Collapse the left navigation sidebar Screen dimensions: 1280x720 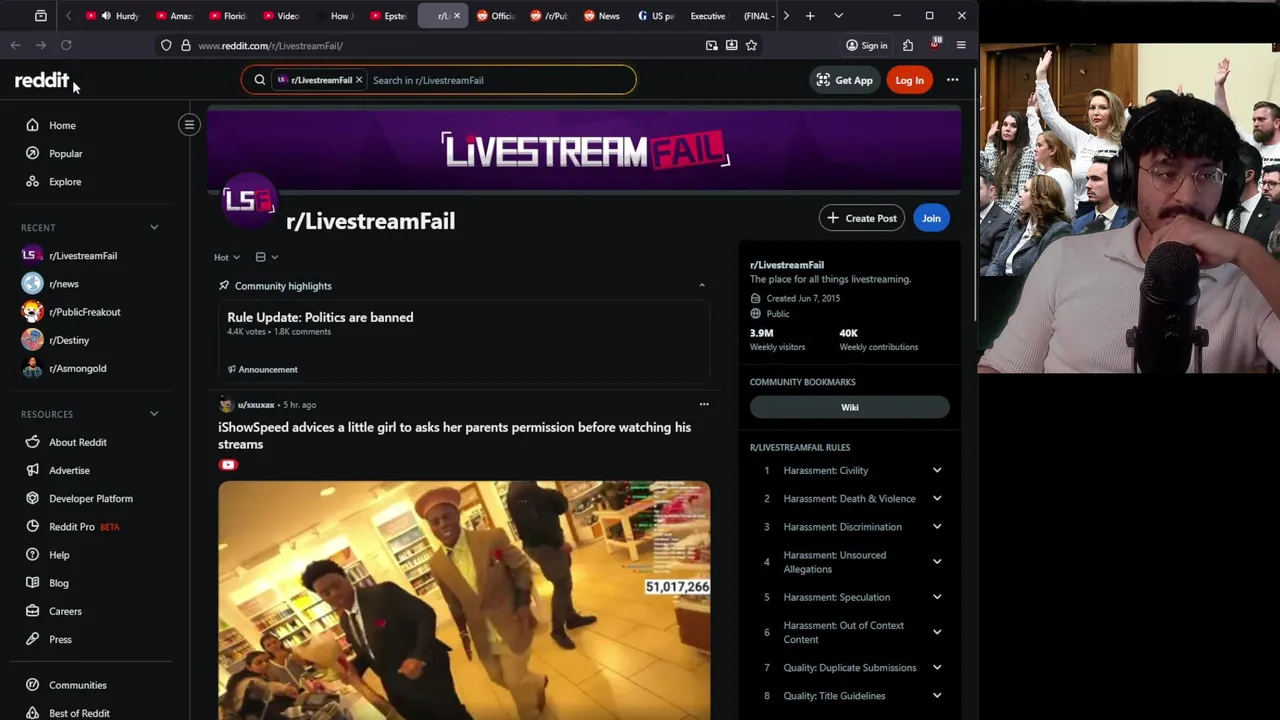[x=189, y=125]
